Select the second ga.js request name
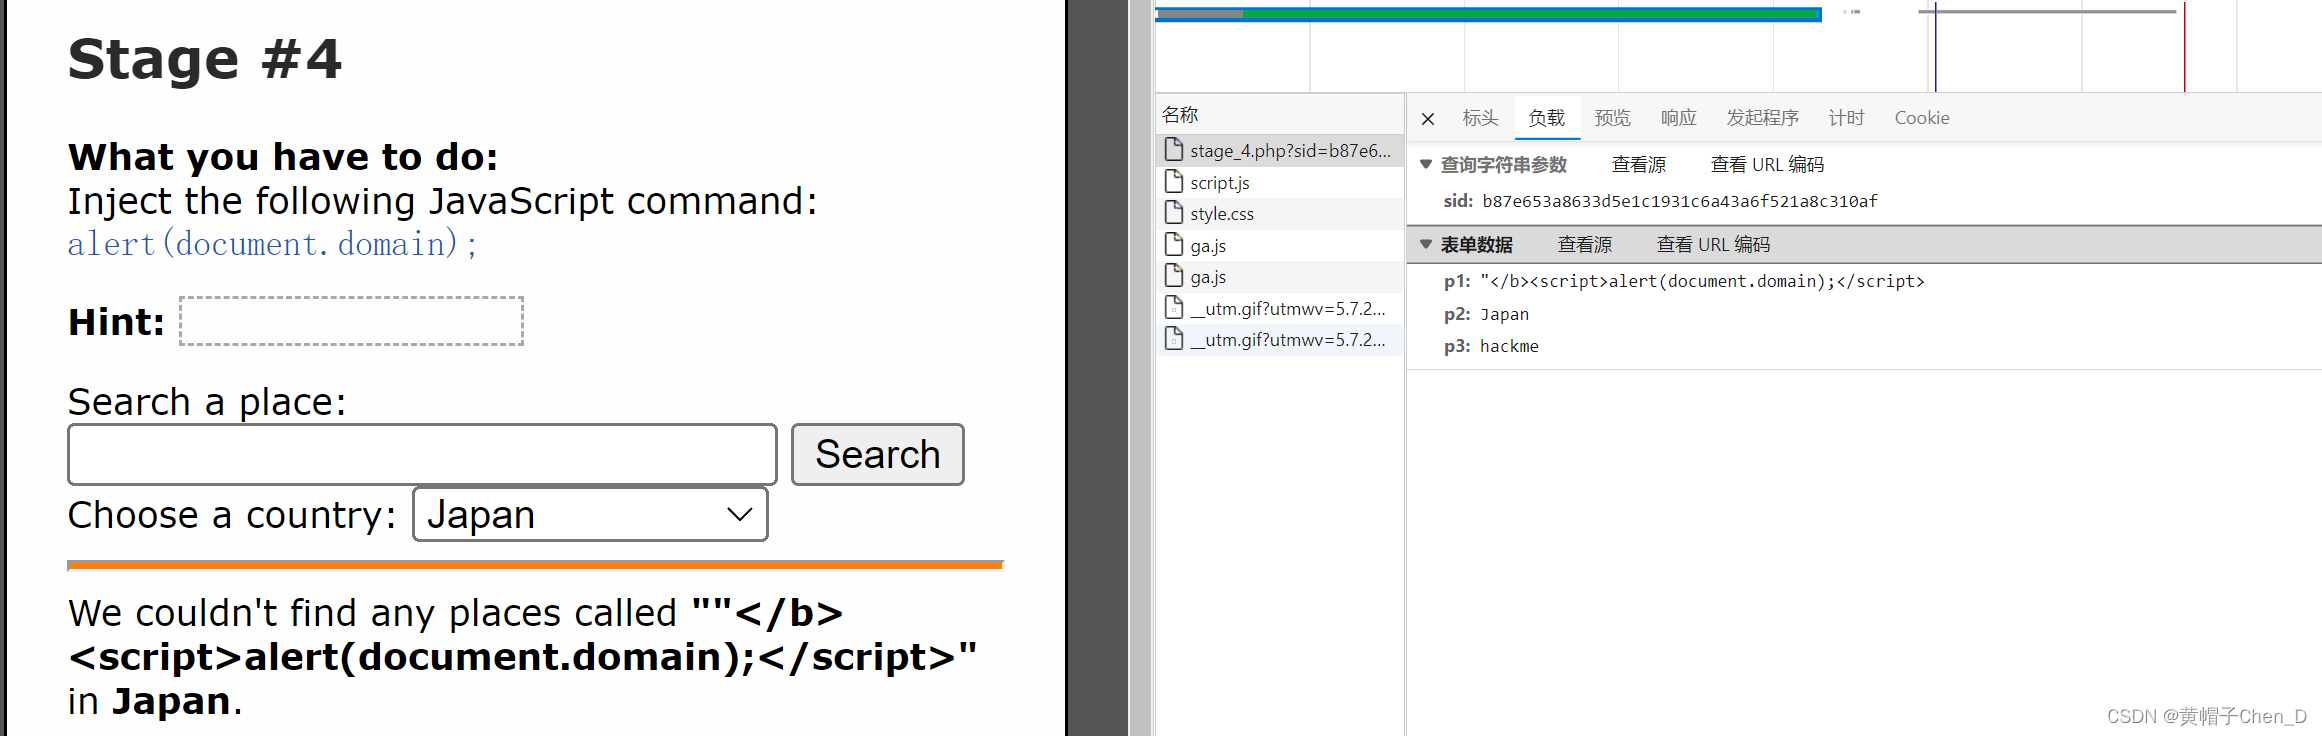Screen dimensions: 2322x736 [x=1208, y=277]
